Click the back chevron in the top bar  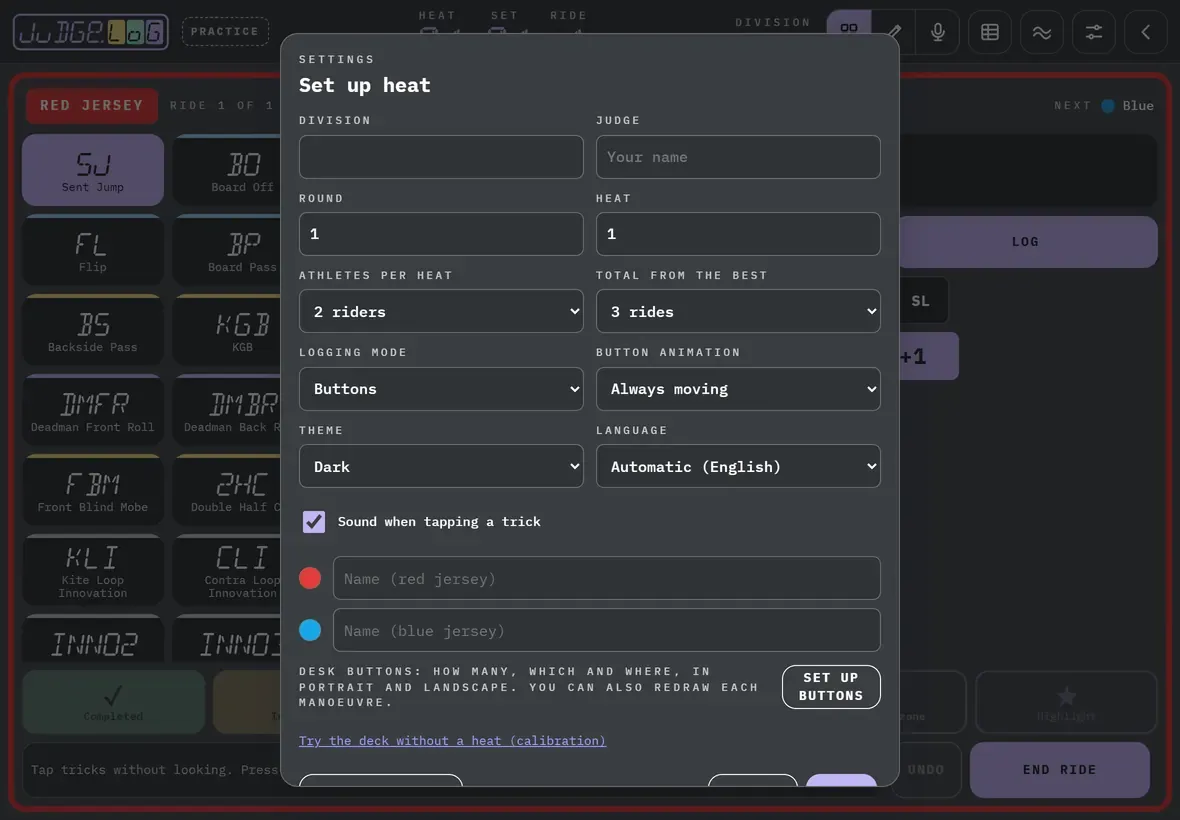(1145, 32)
